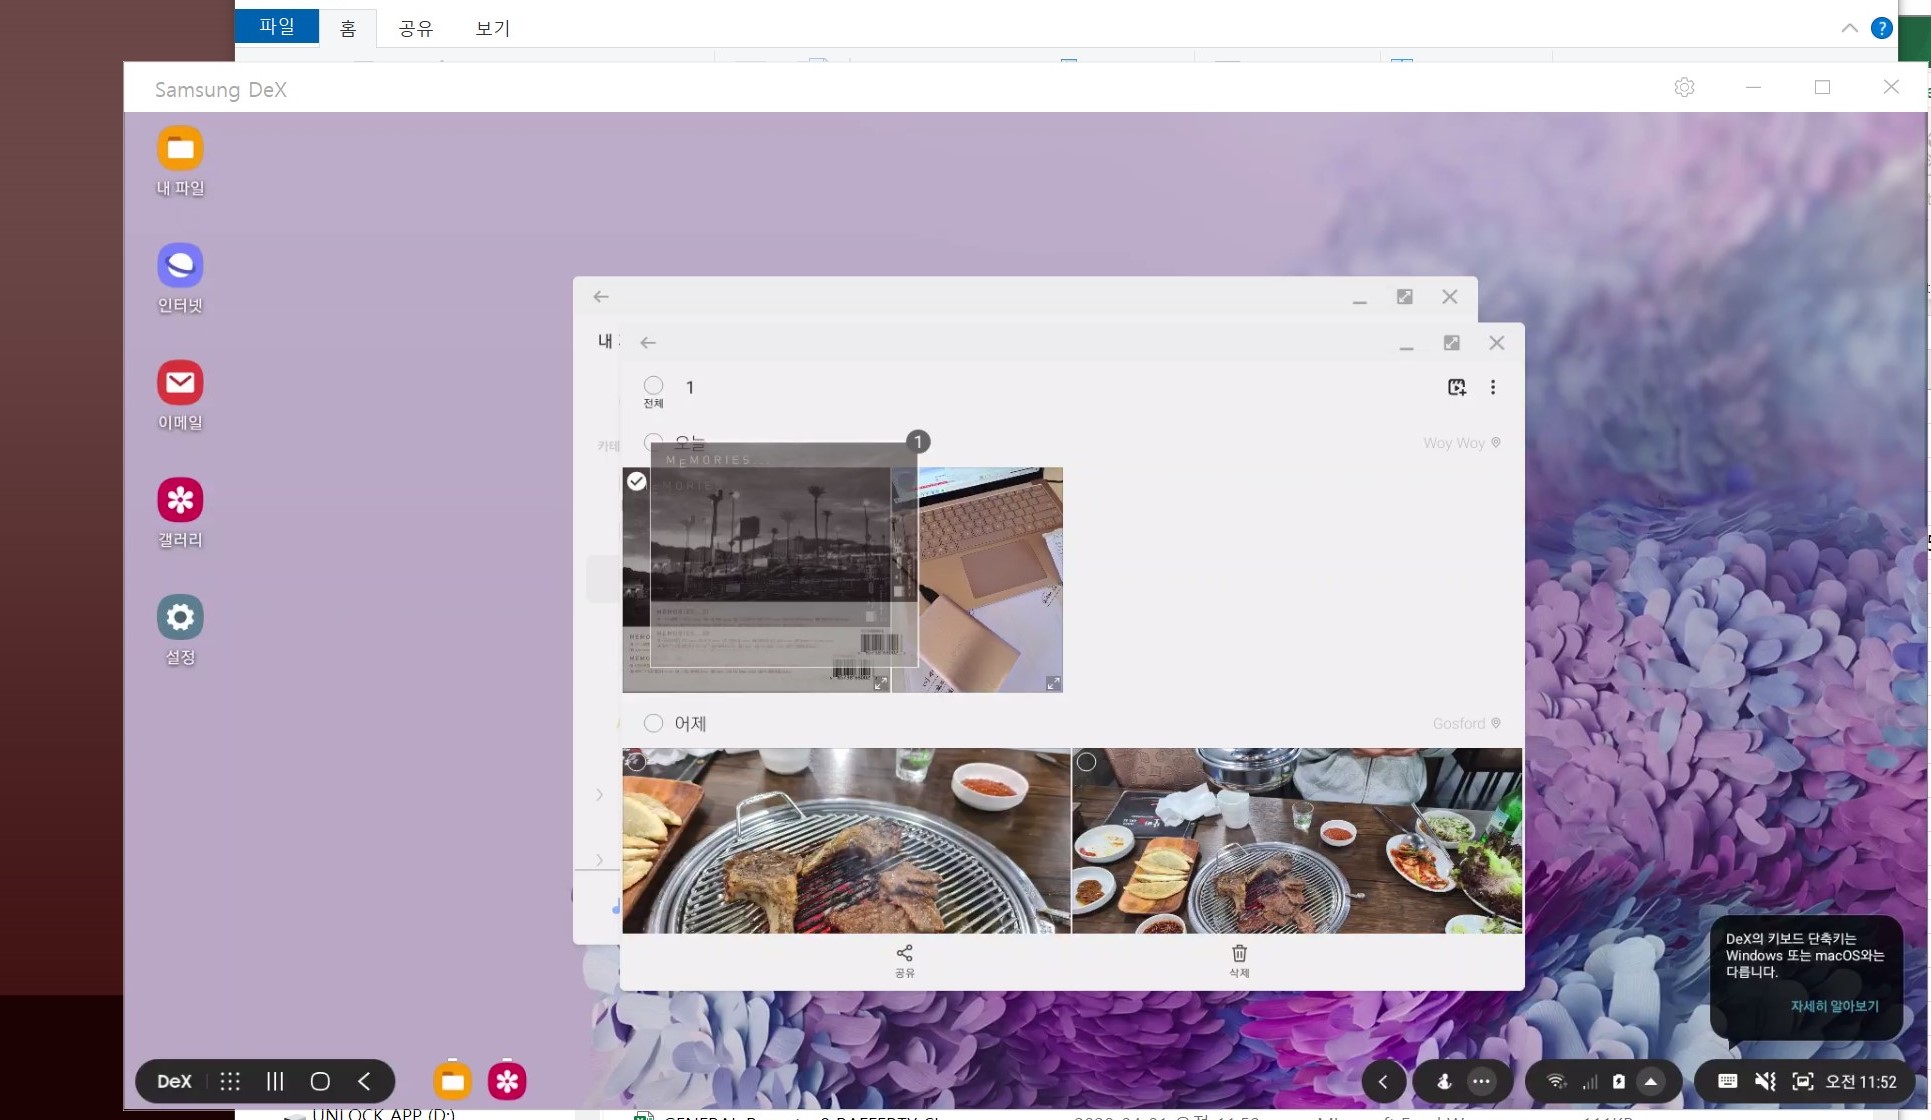Image resolution: width=1931 pixels, height=1120 pixels.
Task: Toggle the muted sound icon
Action: click(1765, 1081)
